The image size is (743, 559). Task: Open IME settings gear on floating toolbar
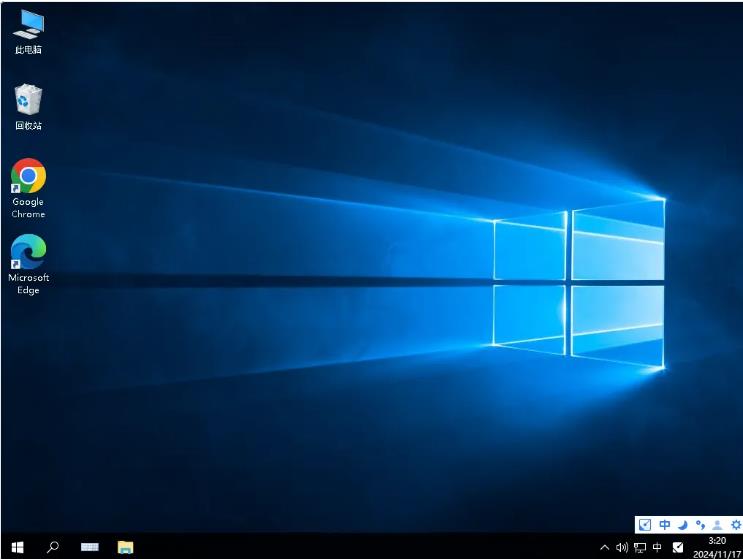pyautogui.click(x=736, y=524)
